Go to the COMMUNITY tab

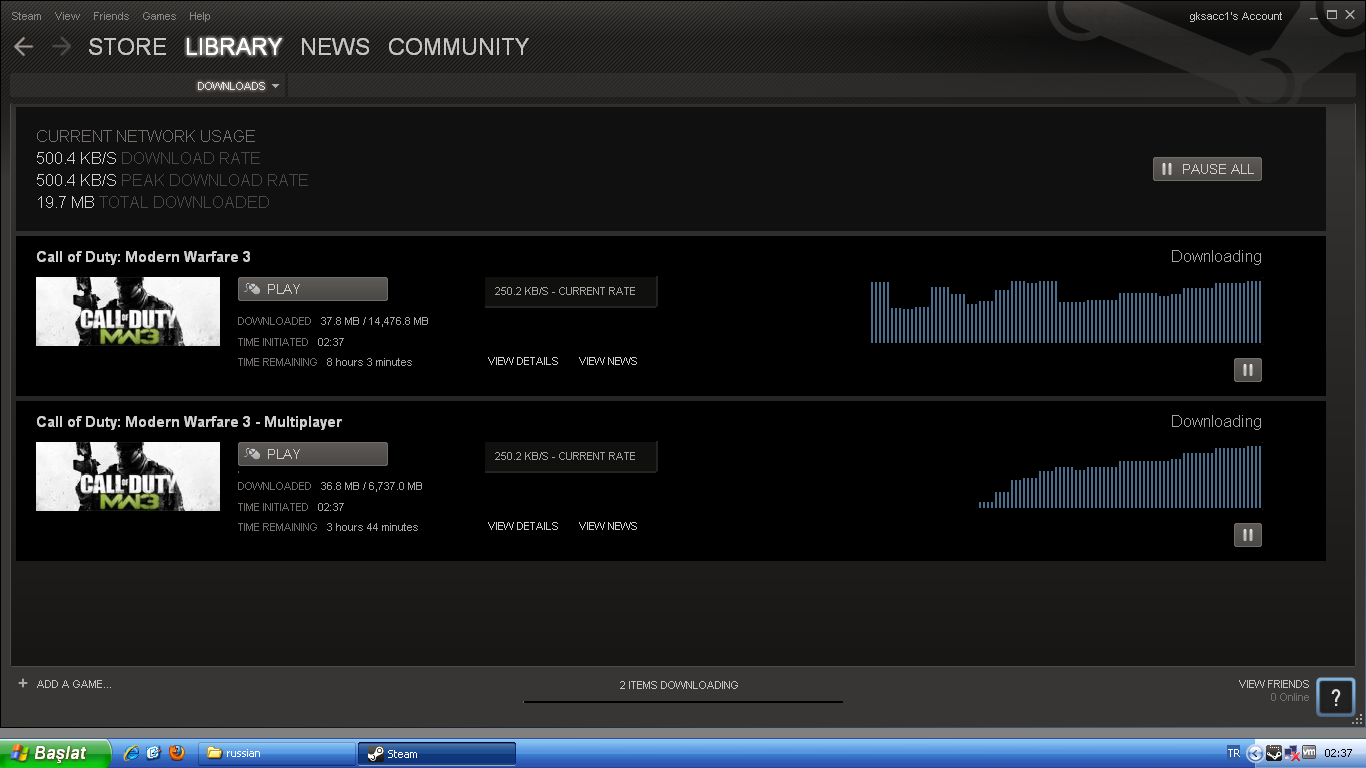(458, 47)
